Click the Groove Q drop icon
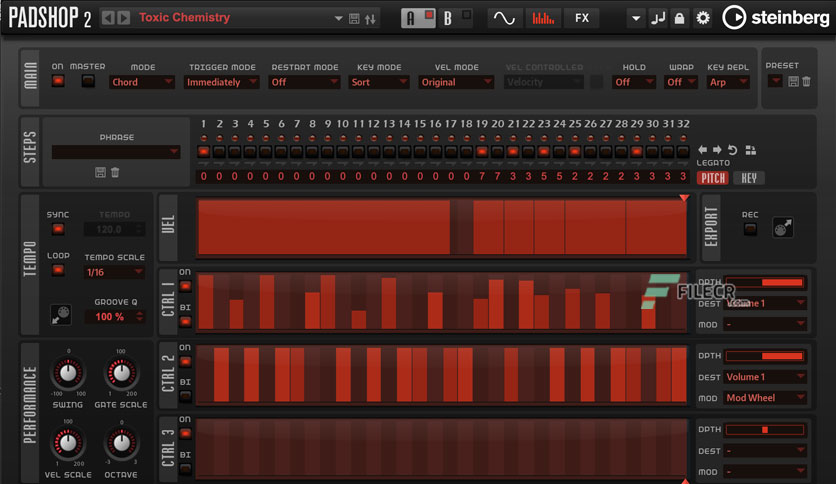Viewport: 836px width, 484px height. pos(60,314)
